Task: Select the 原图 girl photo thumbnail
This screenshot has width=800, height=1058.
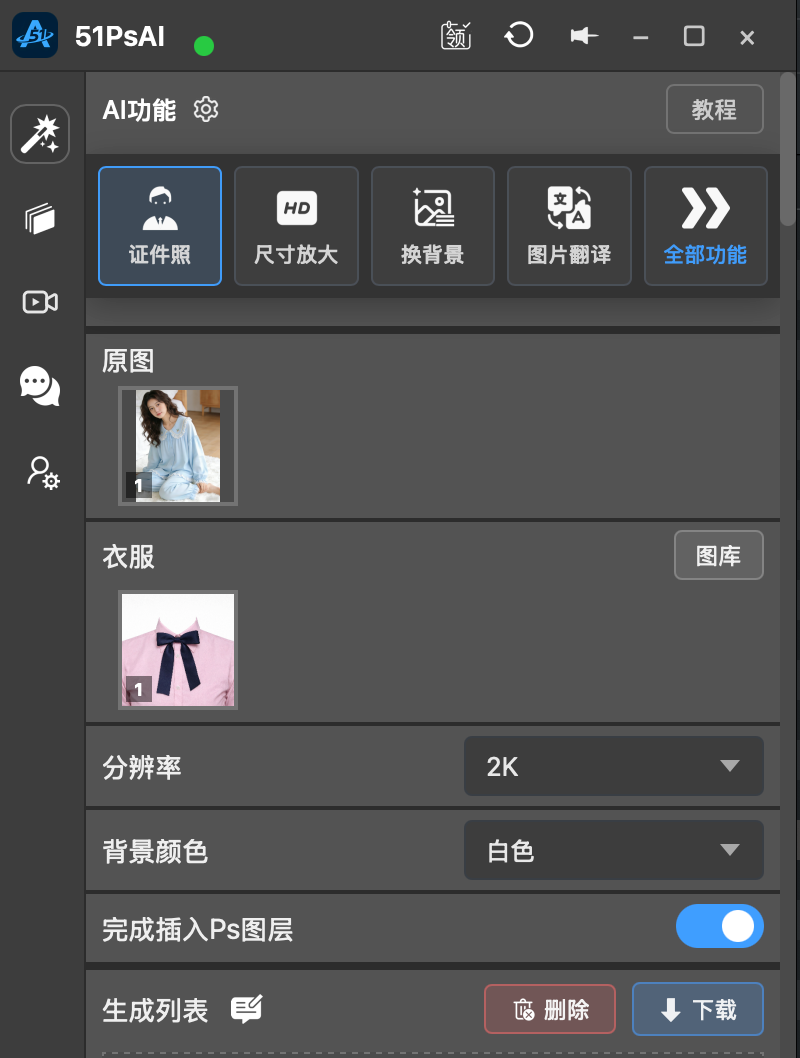Action: click(x=178, y=446)
